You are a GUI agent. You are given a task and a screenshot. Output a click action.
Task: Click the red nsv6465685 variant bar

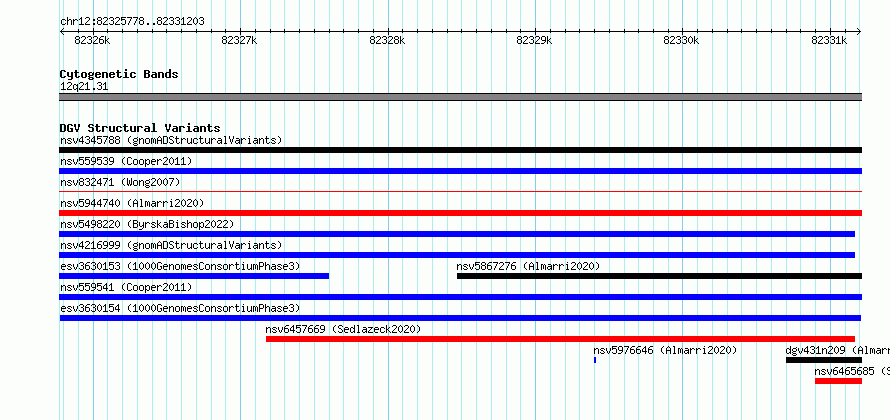(838, 381)
